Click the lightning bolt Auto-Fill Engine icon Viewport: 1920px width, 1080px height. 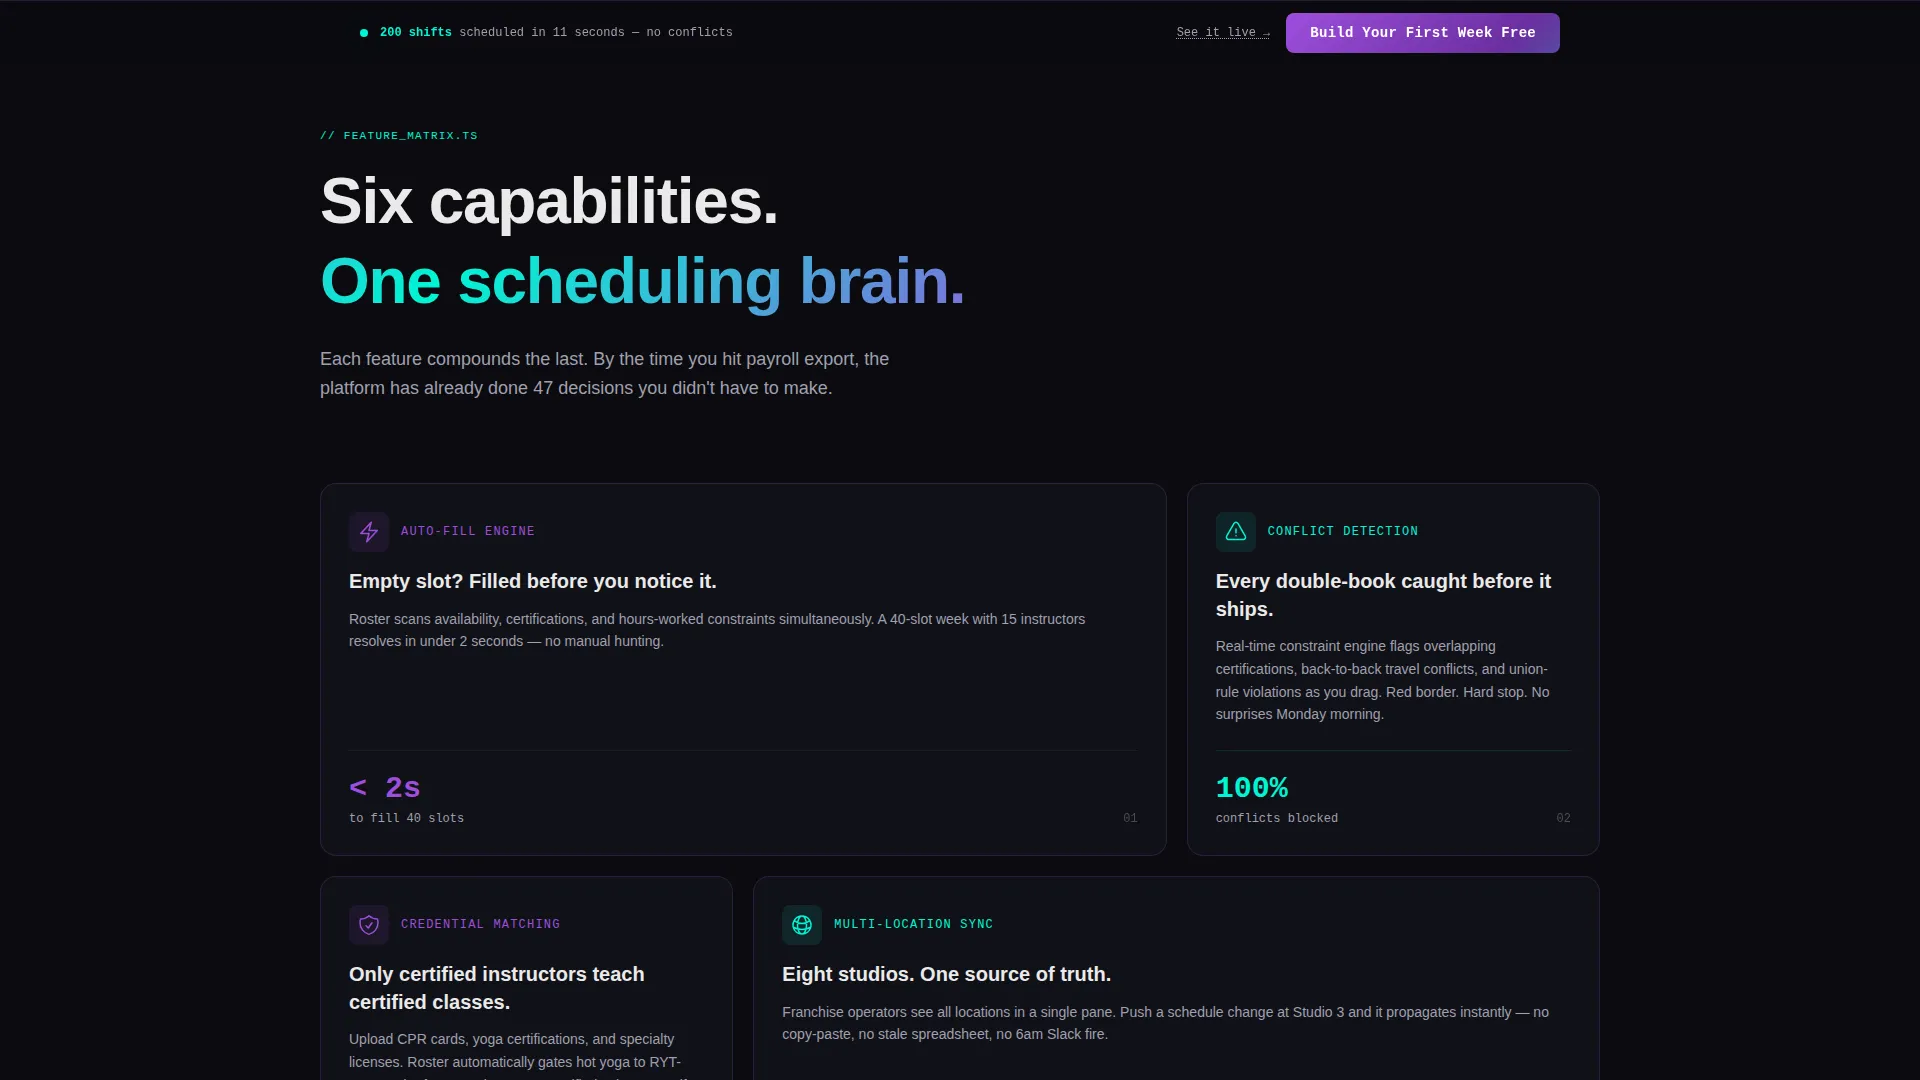pos(369,532)
